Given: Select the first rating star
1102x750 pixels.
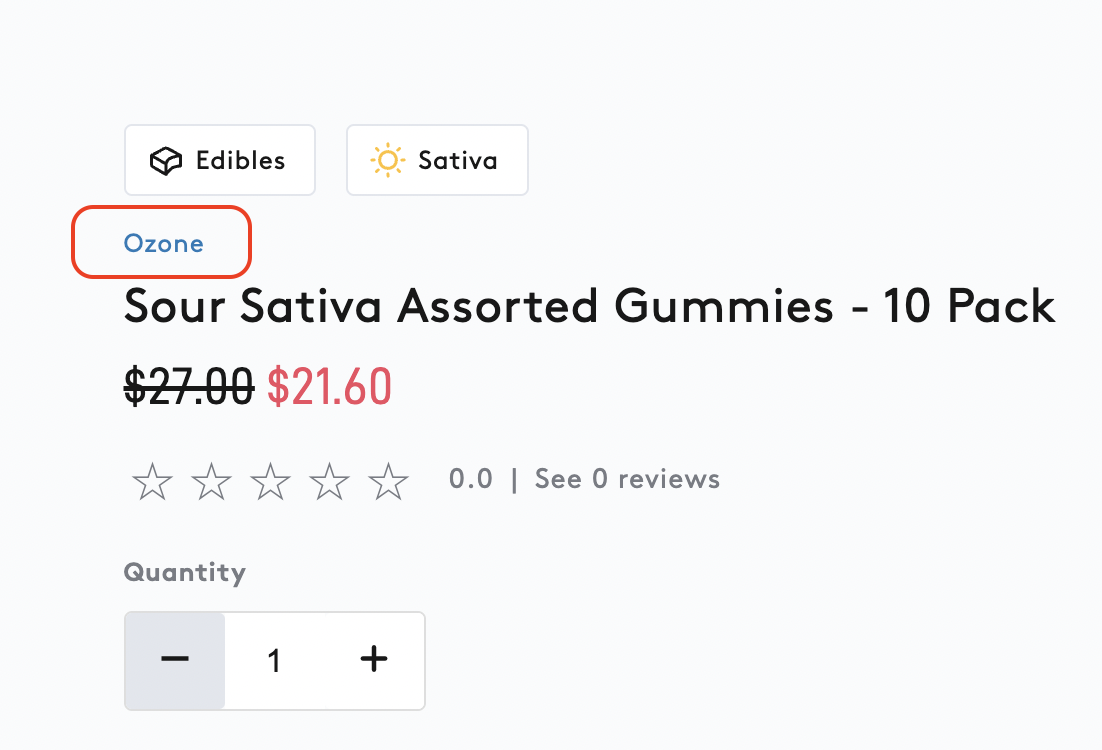Looking at the screenshot, I should pyautogui.click(x=153, y=481).
